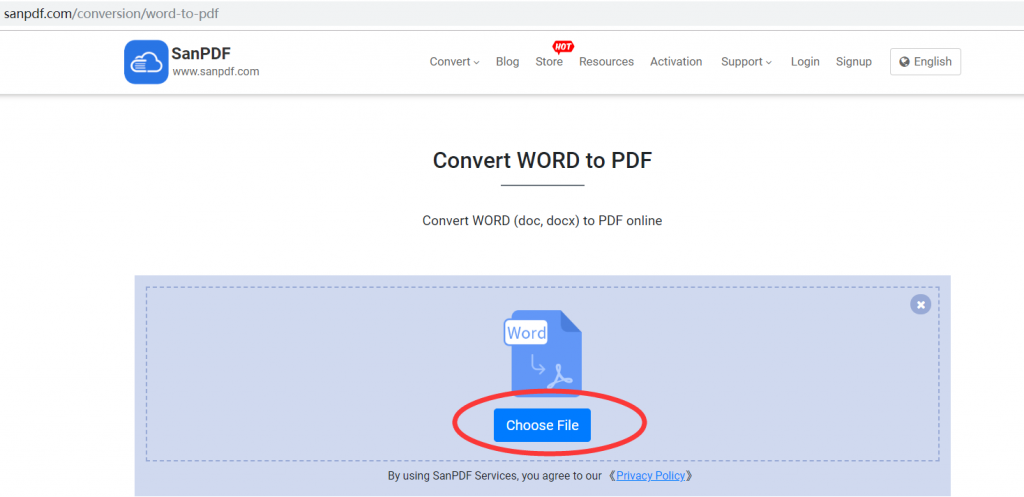Open the Support dropdown menu

click(746, 62)
